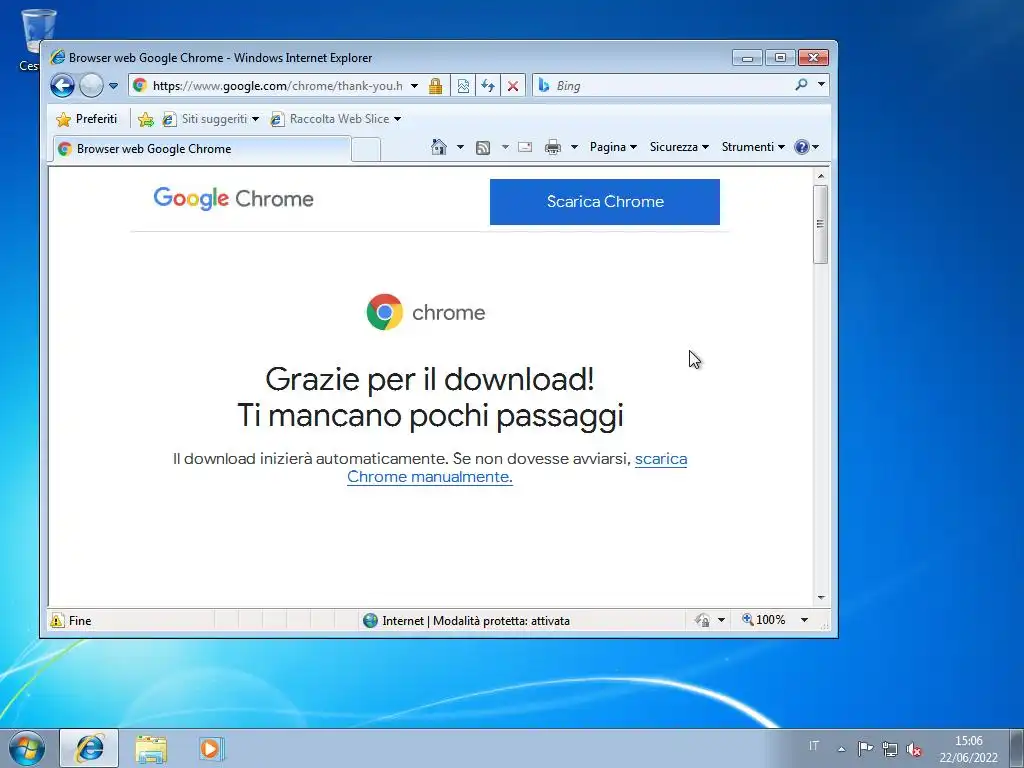Show hidden tray icons arrow
The height and width of the screenshot is (768, 1024).
click(x=842, y=749)
